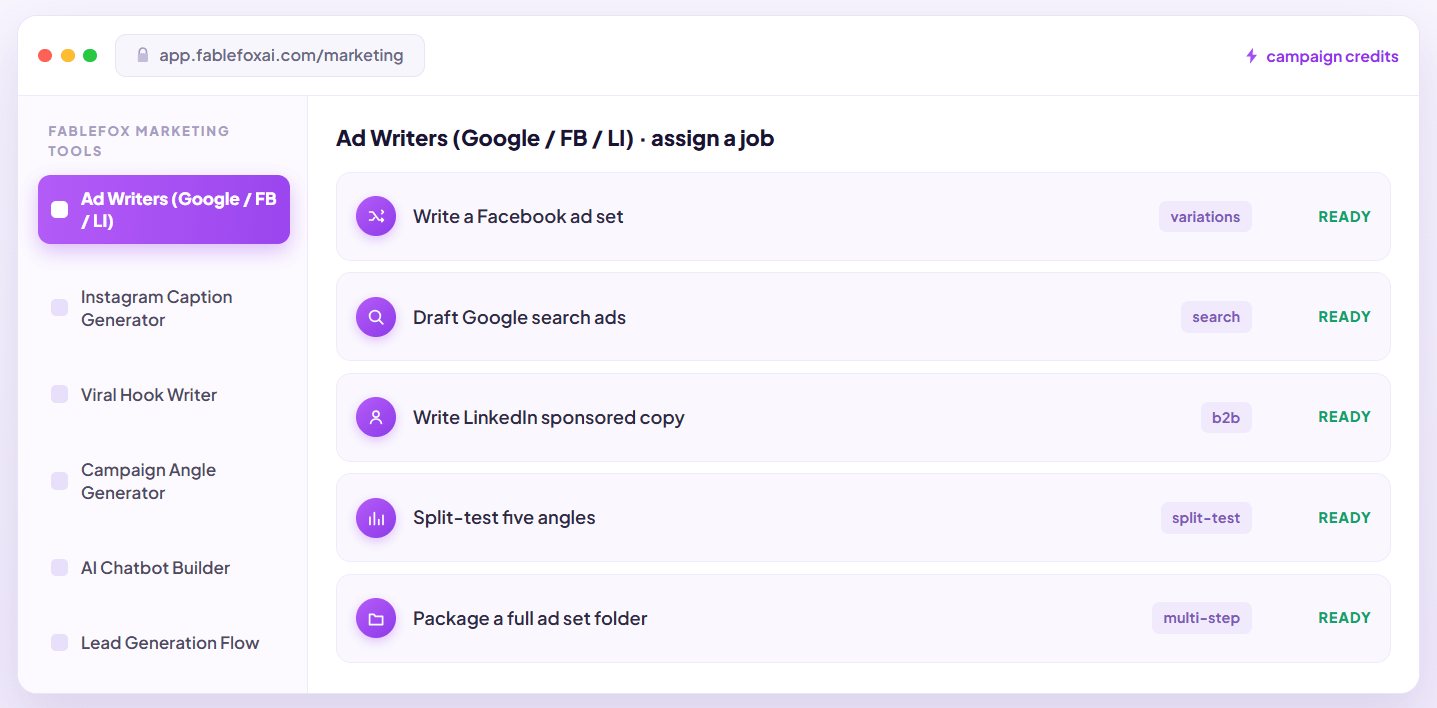Launch the Package a full ad set folder job
Image resolution: width=1437 pixels, height=708 pixels.
tap(863, 618)
